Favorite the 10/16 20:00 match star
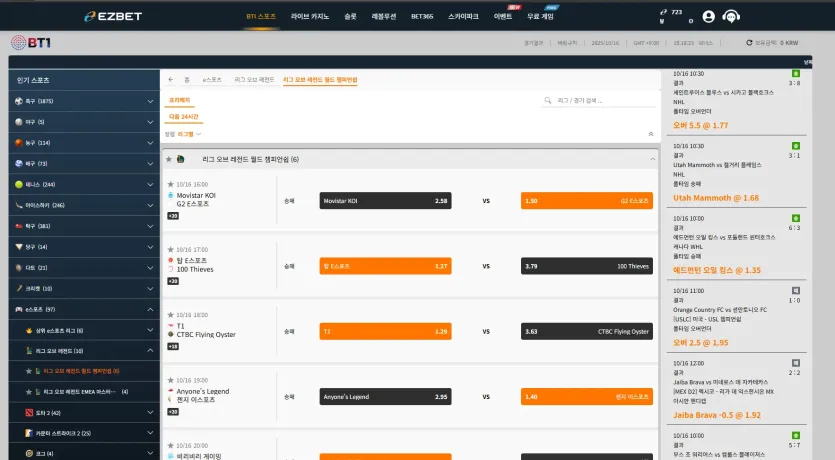The width and height of the screenshot is (835, 460). (170, 445)
